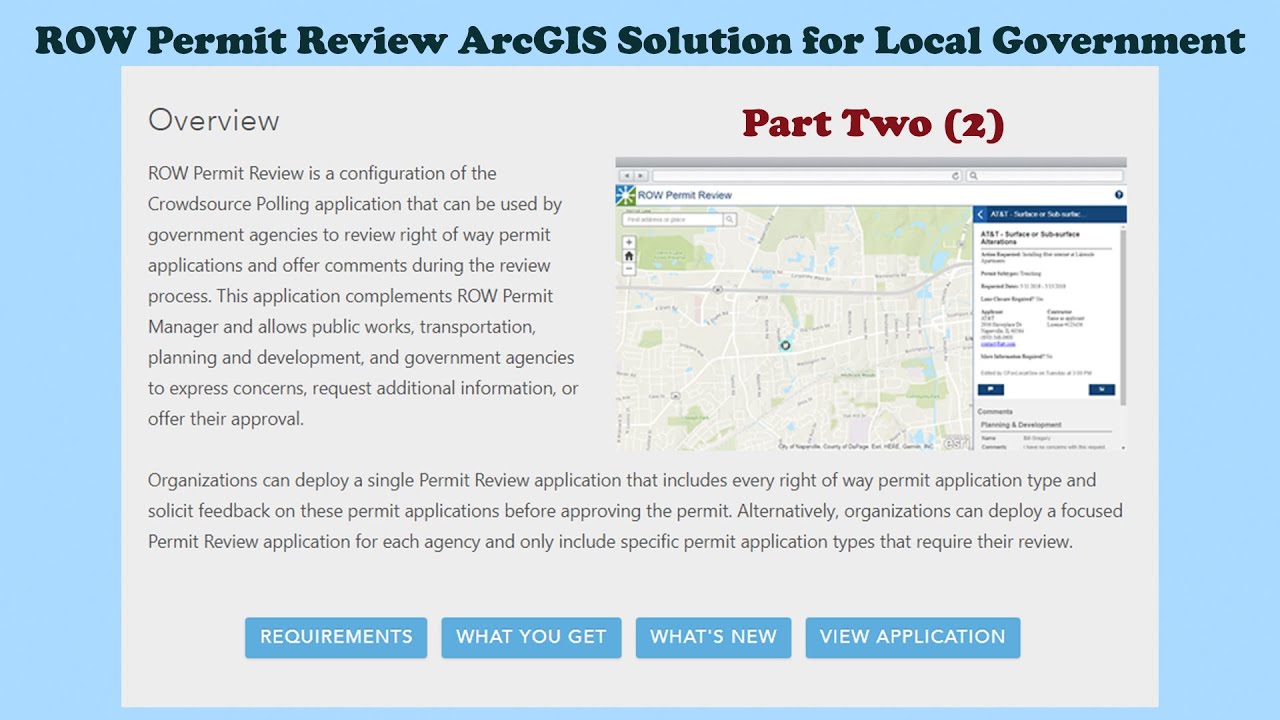1280x720 pixels.
Task: Zoom in on the map
Action: [629, 242]
